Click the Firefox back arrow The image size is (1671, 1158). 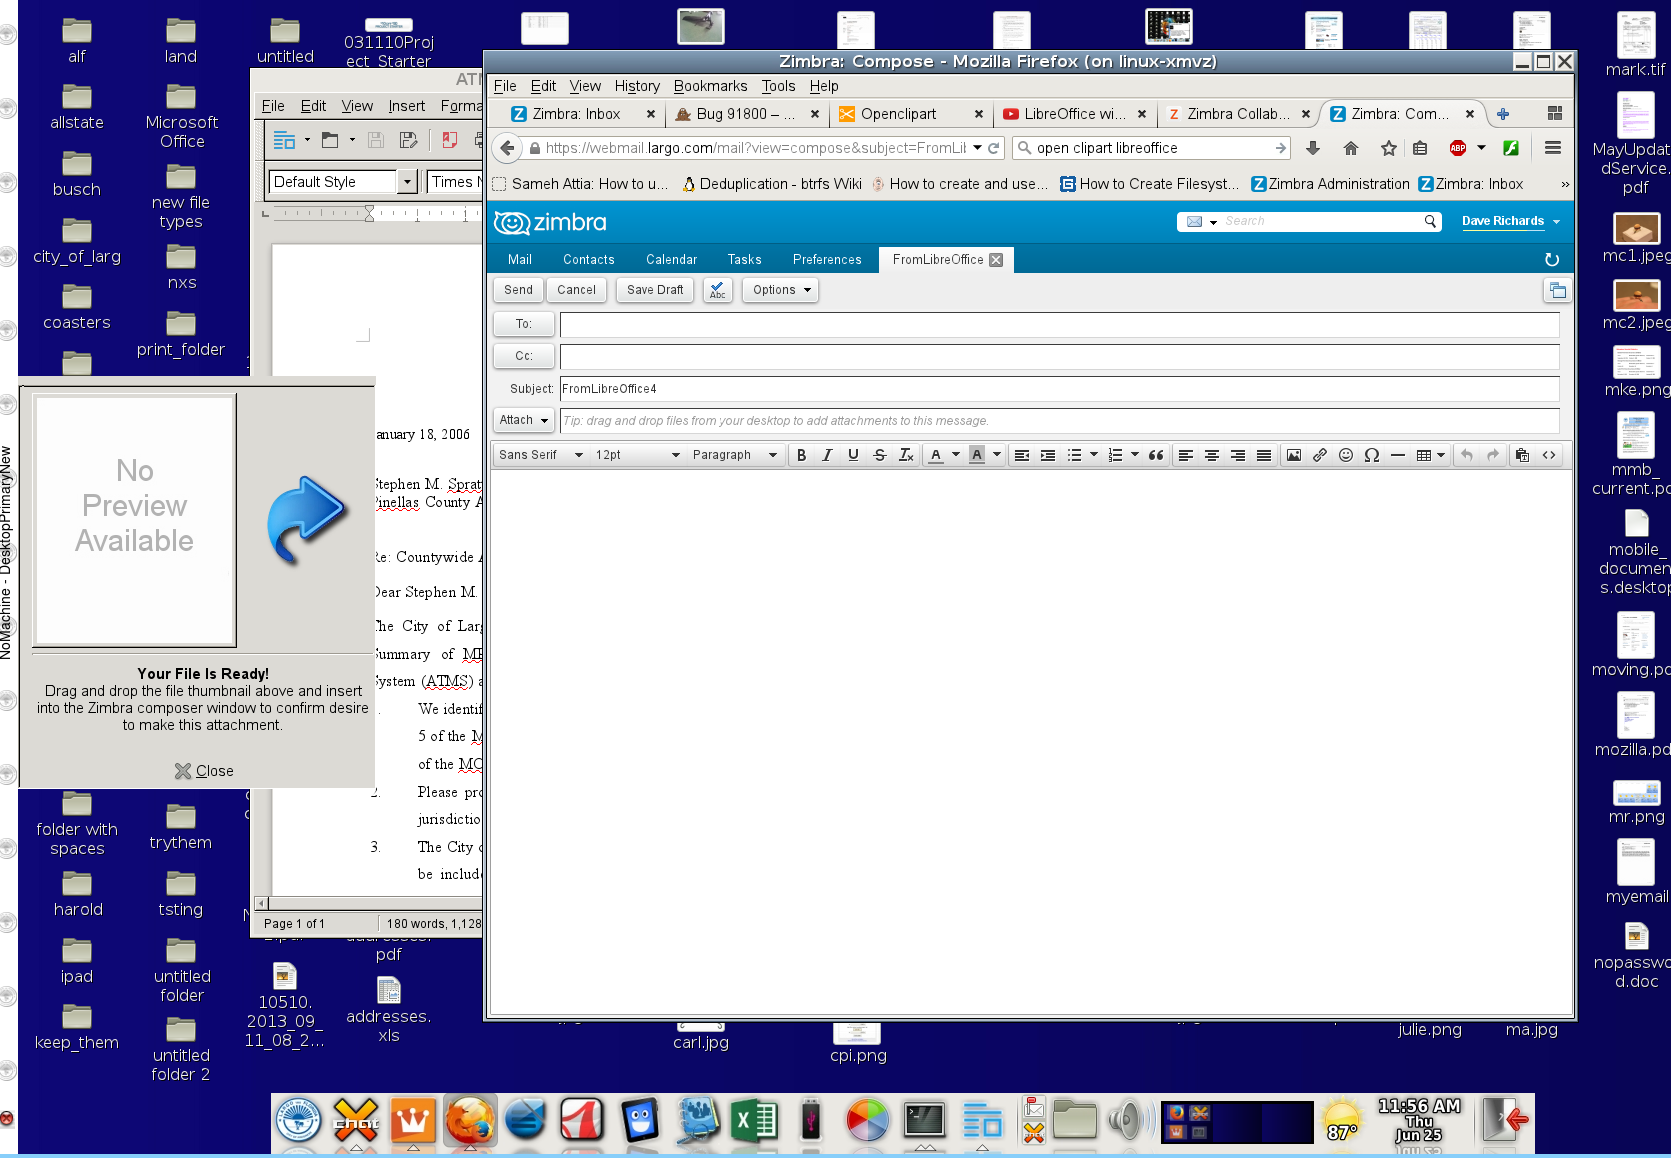pyautogui.click(x=507, y=148)
